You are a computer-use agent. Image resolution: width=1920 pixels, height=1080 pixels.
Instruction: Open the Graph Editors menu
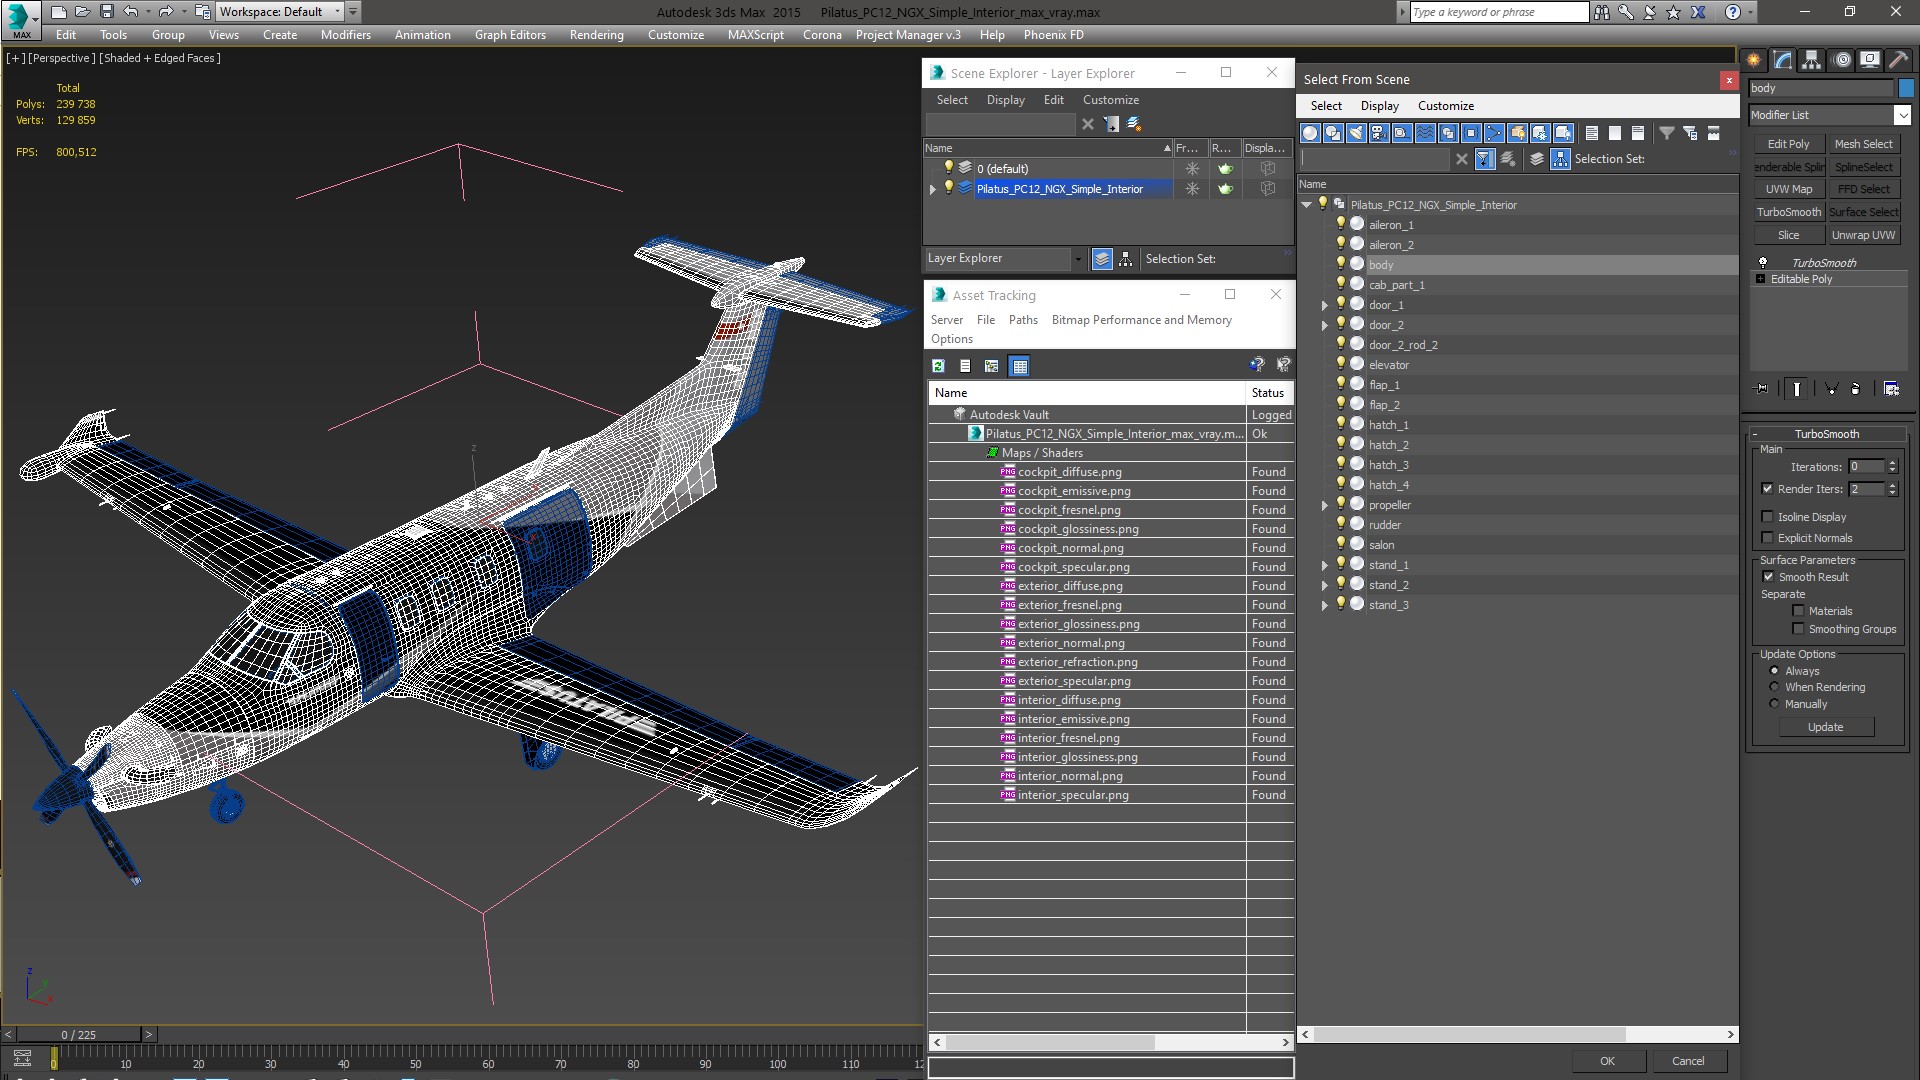pyautogui.click(x=510, y=35)
